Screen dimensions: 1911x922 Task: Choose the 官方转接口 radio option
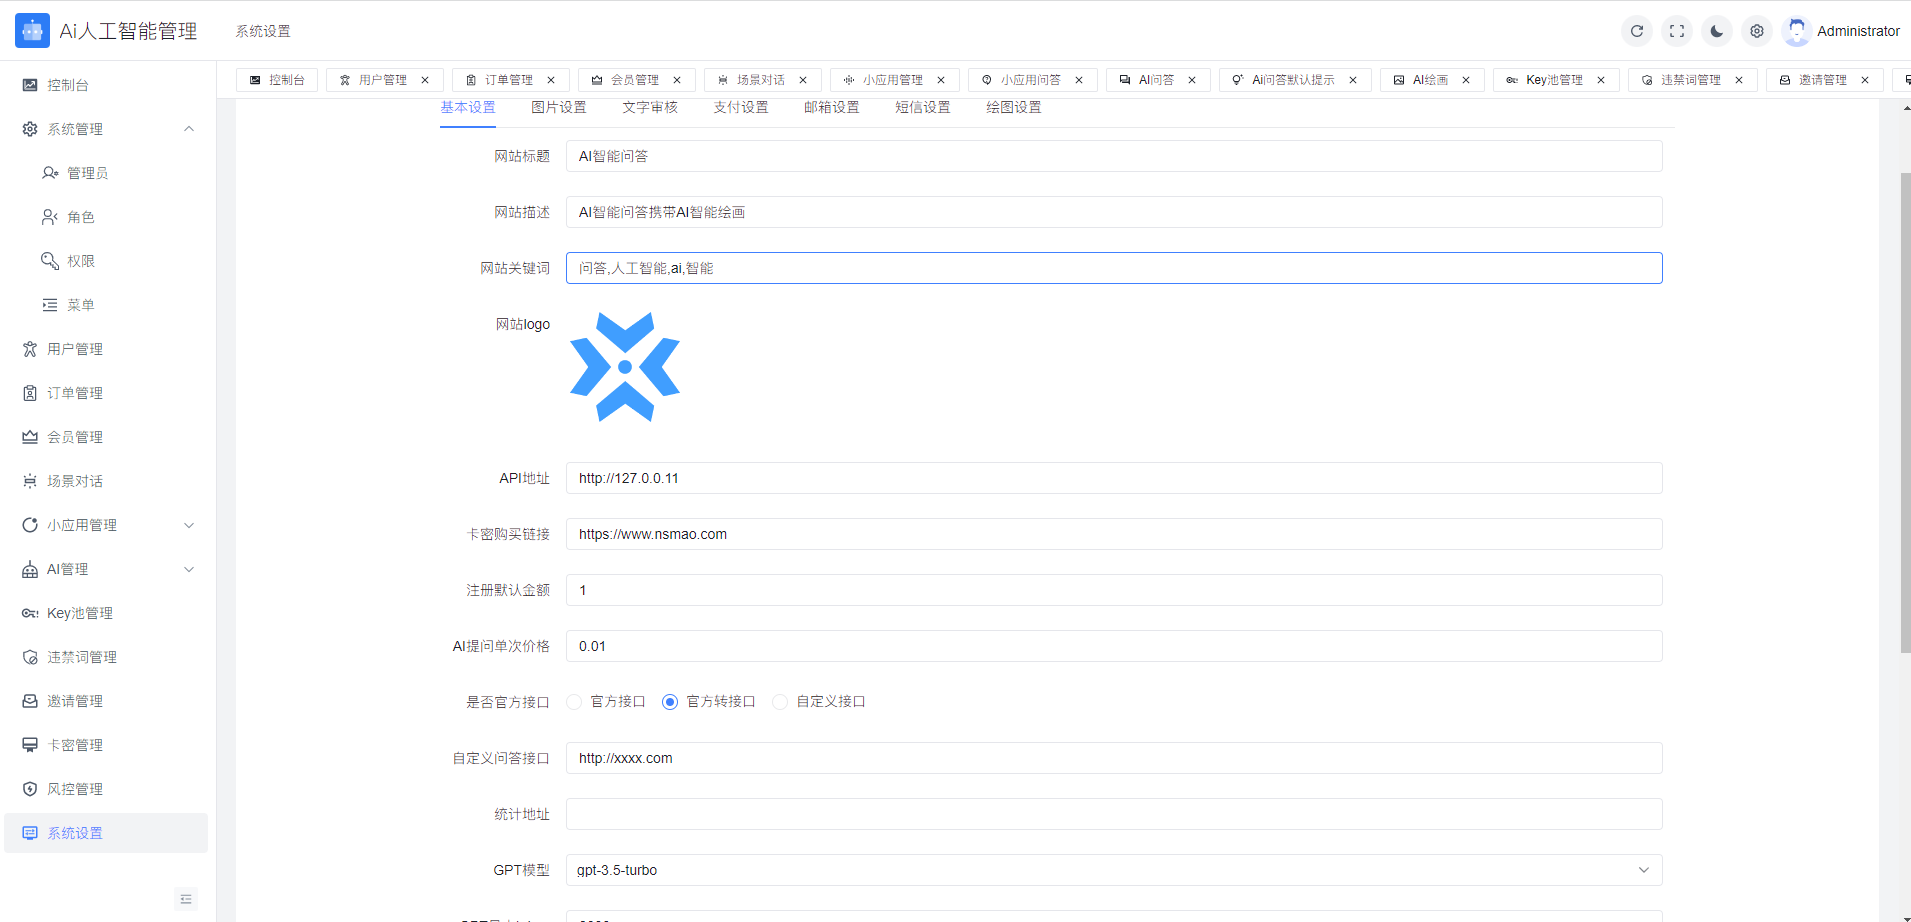click(709, 702)
